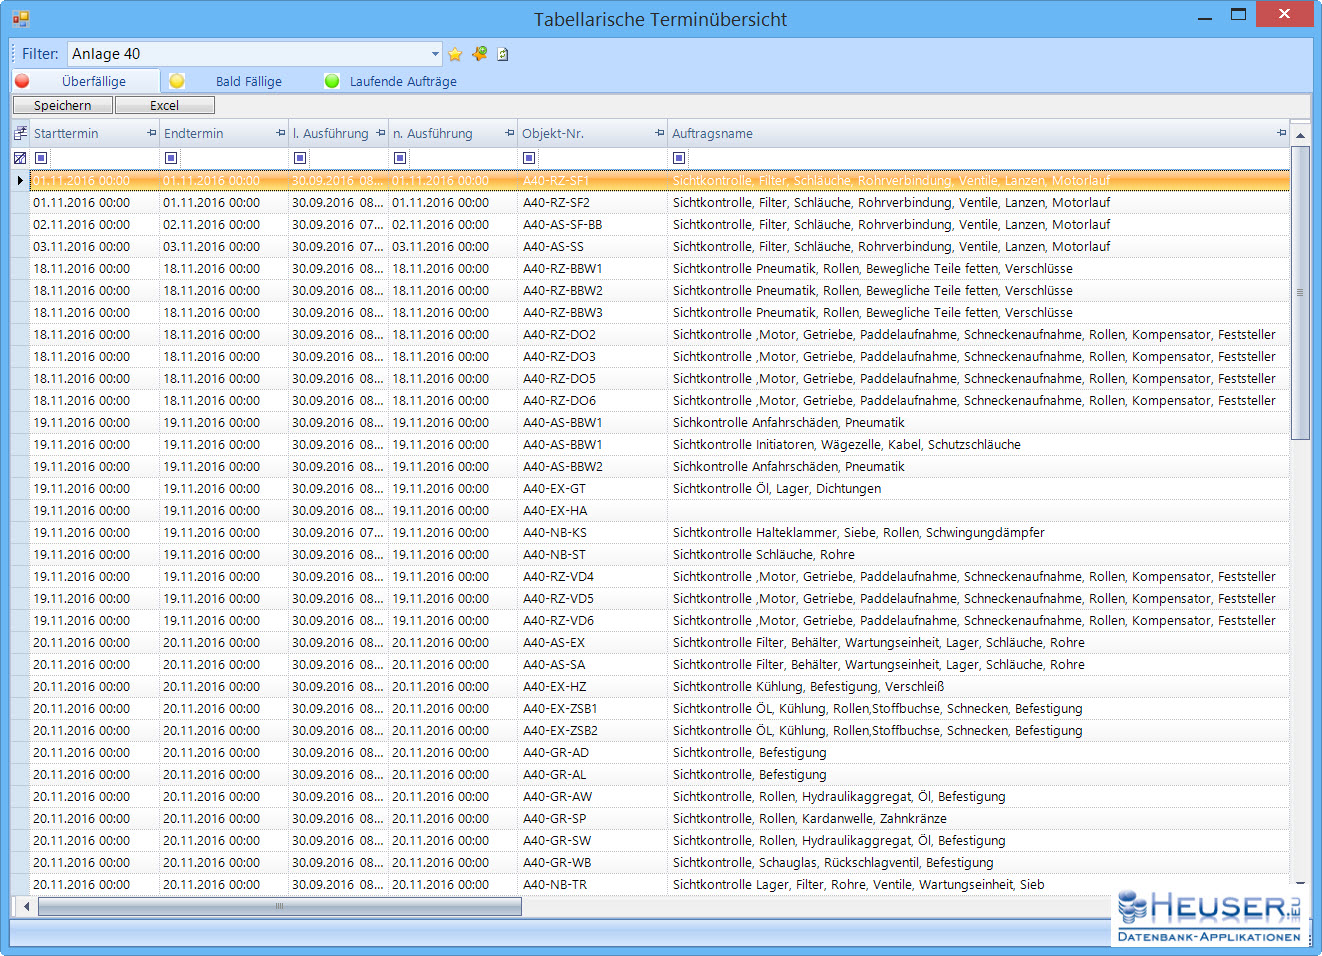
Task: Click the yellow star favorite icon
Action: 455,54
